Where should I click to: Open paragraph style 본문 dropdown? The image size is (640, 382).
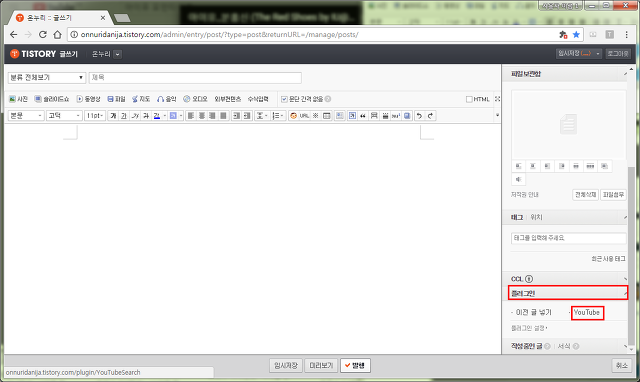(26, 116)
